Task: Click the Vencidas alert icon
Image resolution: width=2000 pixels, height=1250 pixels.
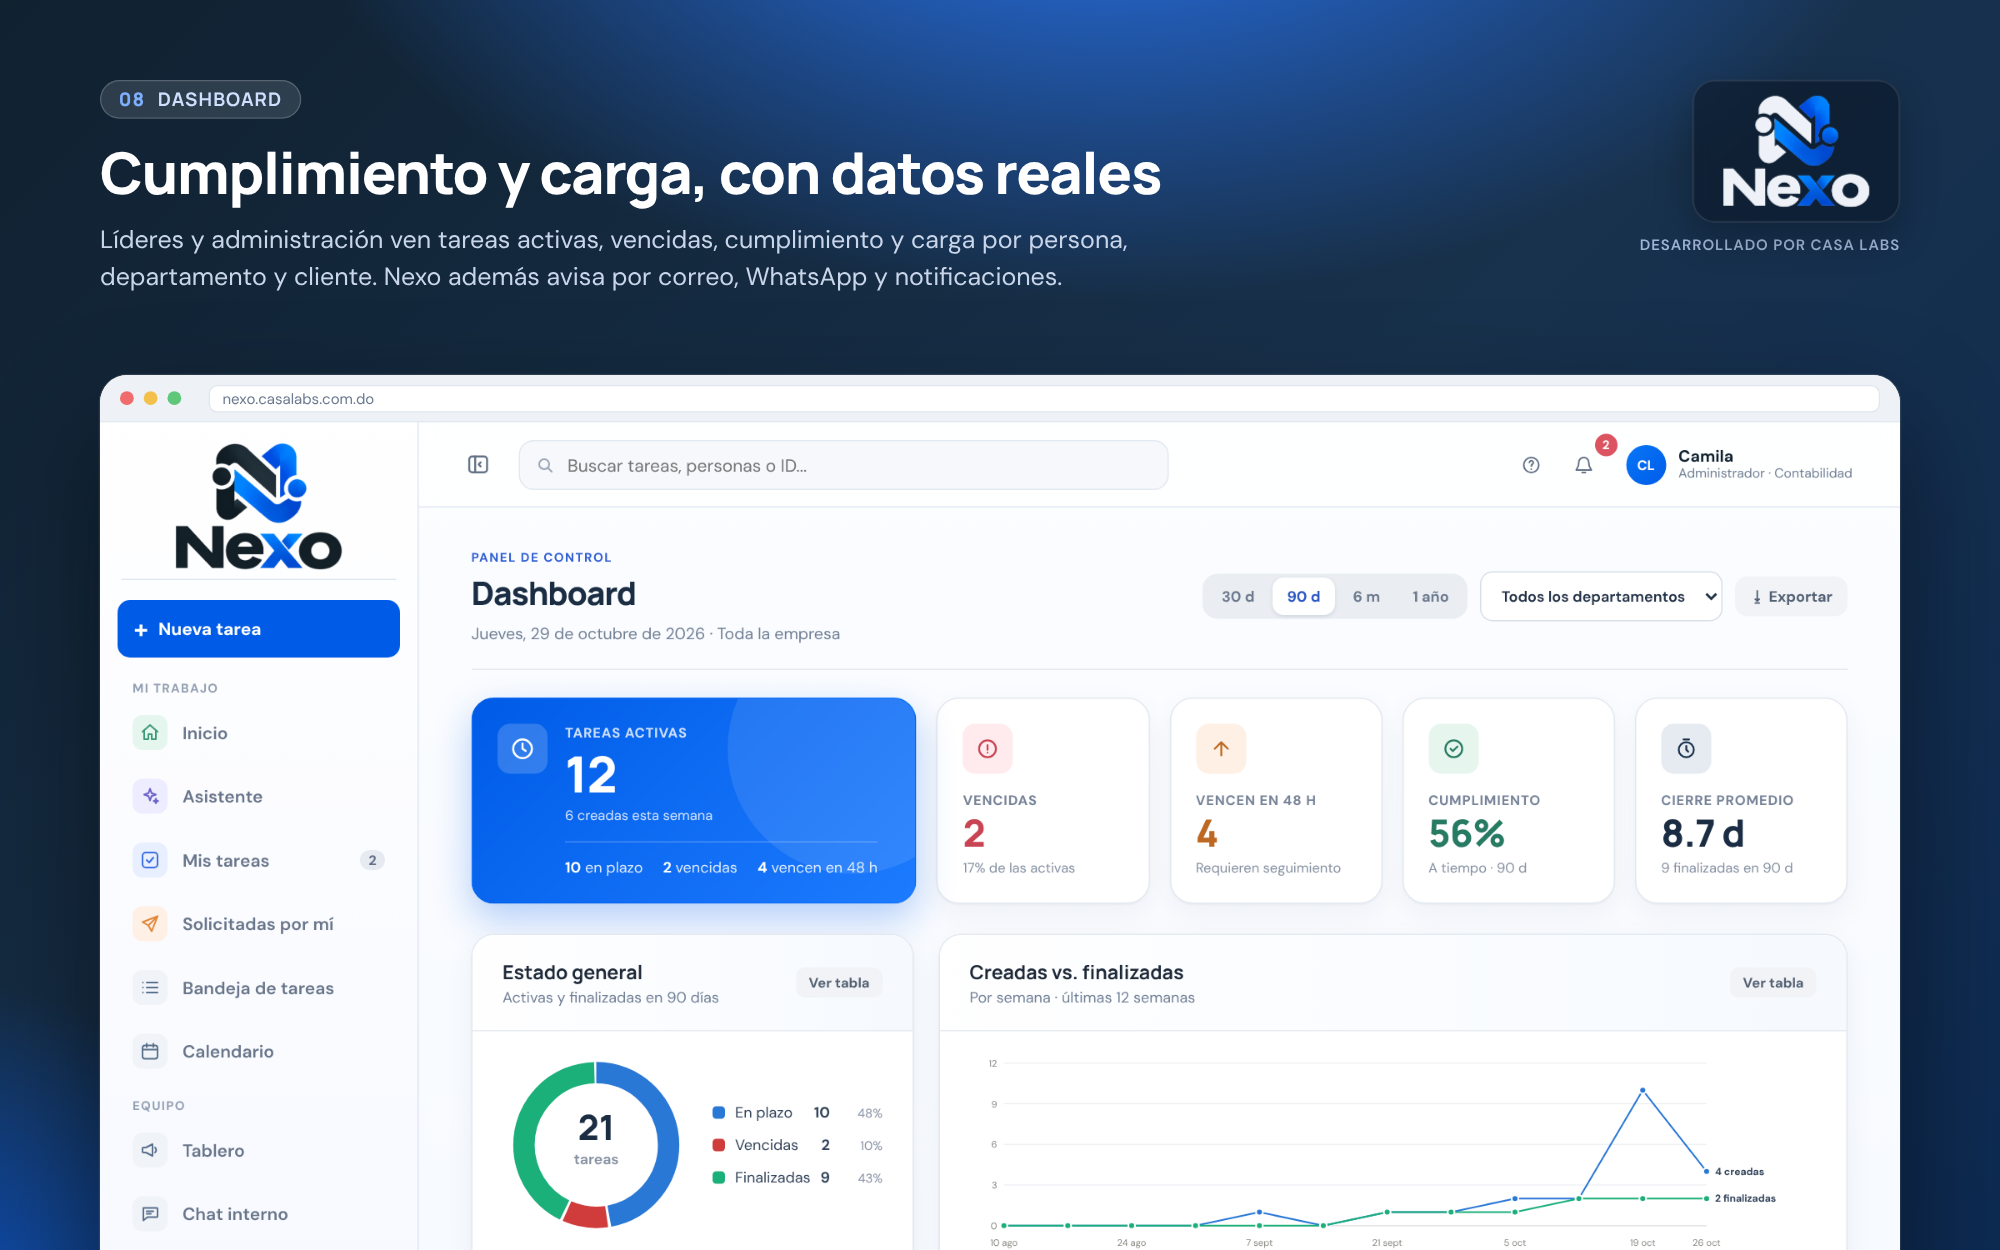Action: tap(988, 748)
